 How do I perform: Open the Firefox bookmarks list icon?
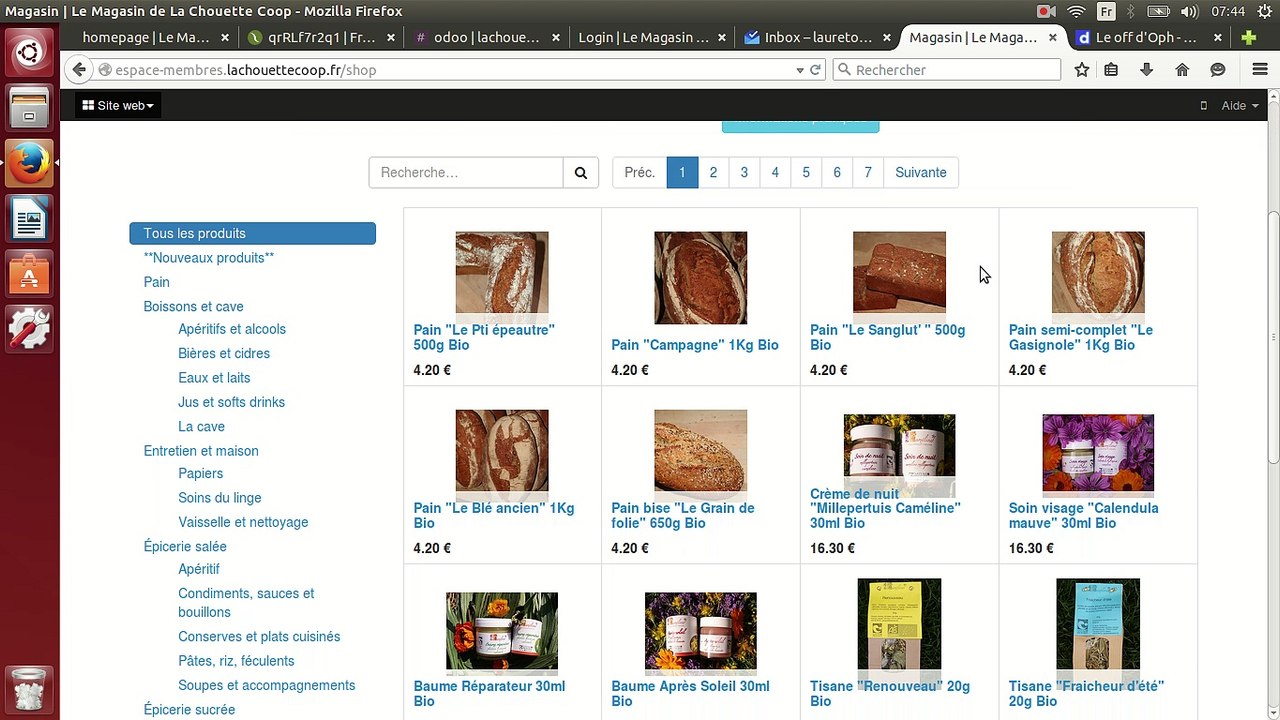tap(1111, 70)
